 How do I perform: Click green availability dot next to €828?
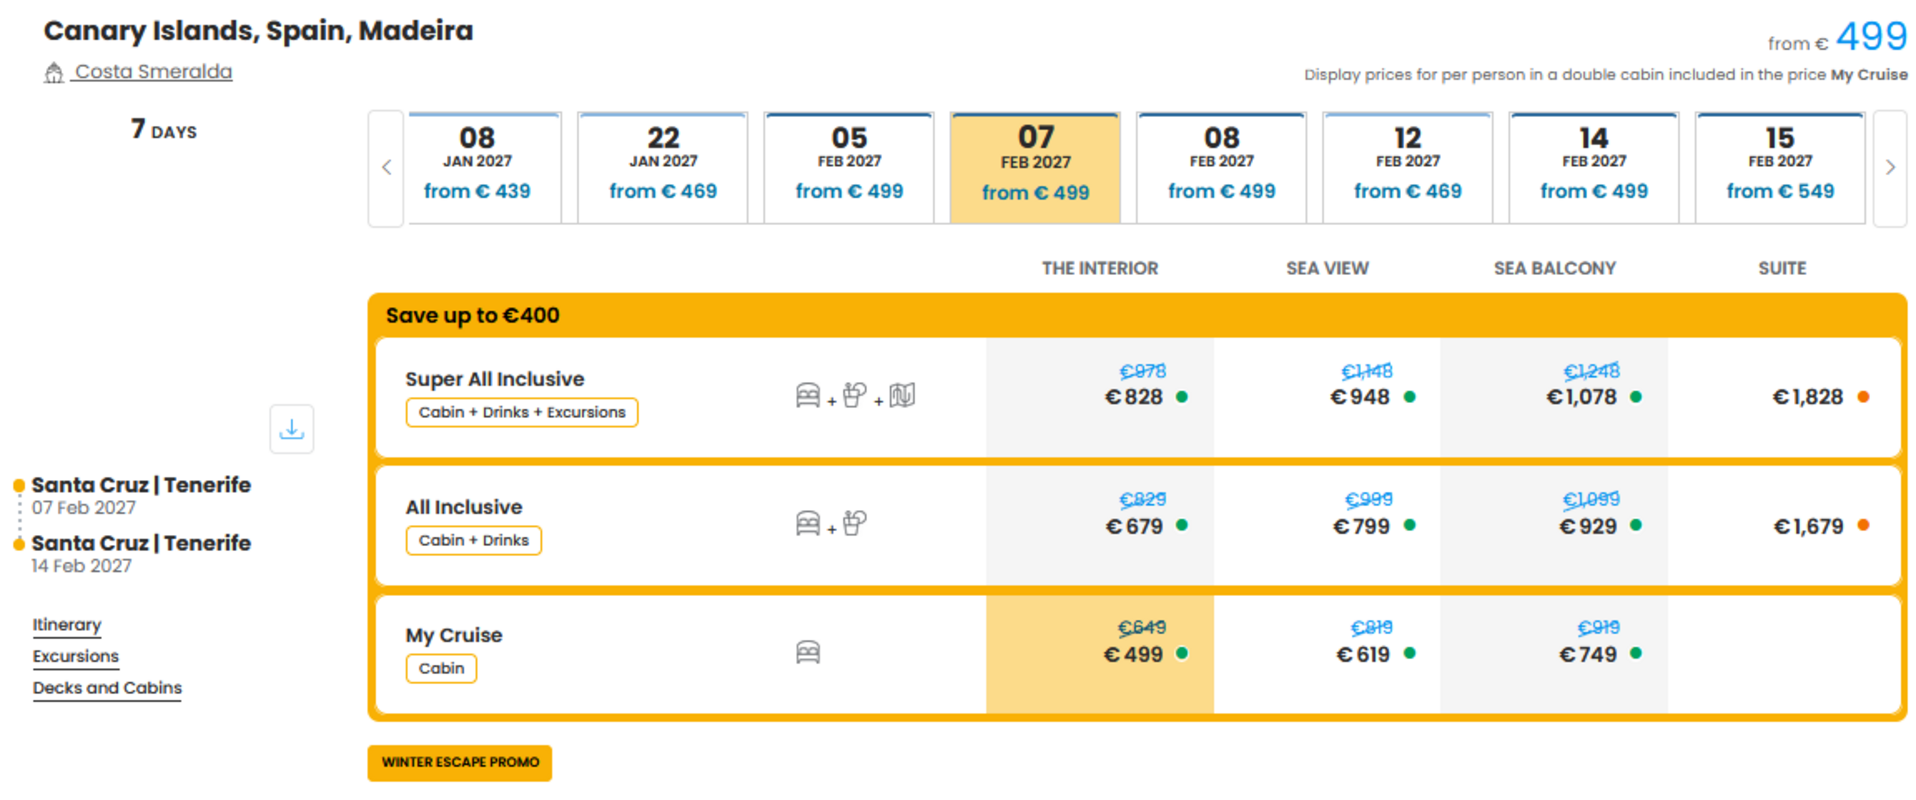click(x=1182, y=397)
